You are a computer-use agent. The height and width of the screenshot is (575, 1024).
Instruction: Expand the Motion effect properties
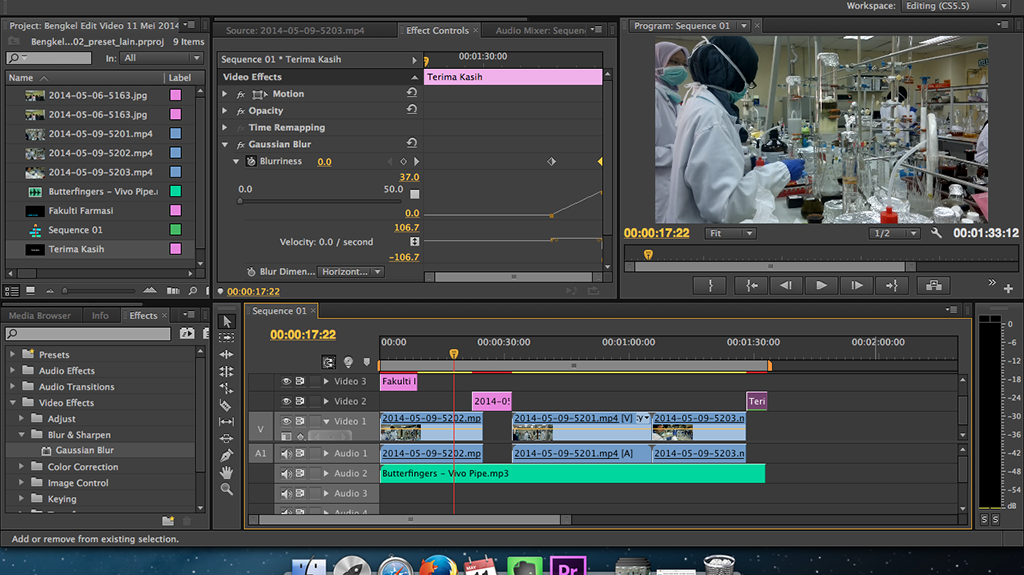225,94
